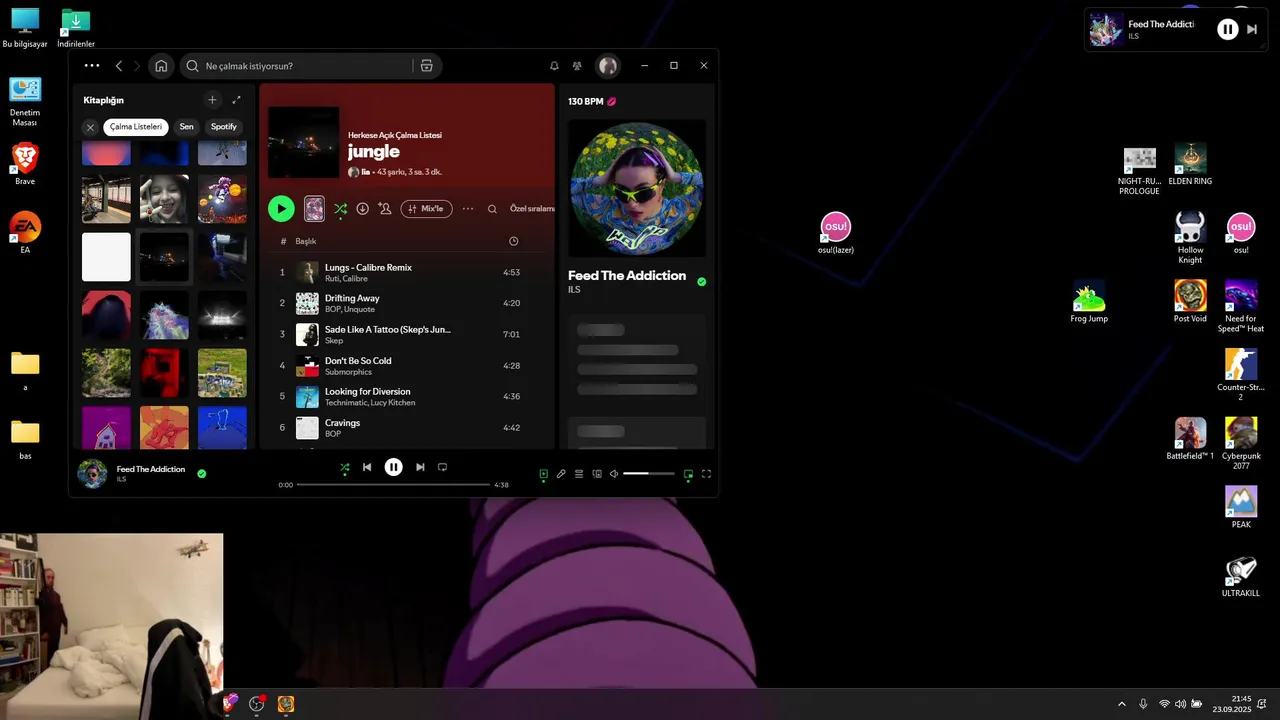Click Feed The Addiction title in side panel
The image size is (1280, 720).
click(627, 276)
